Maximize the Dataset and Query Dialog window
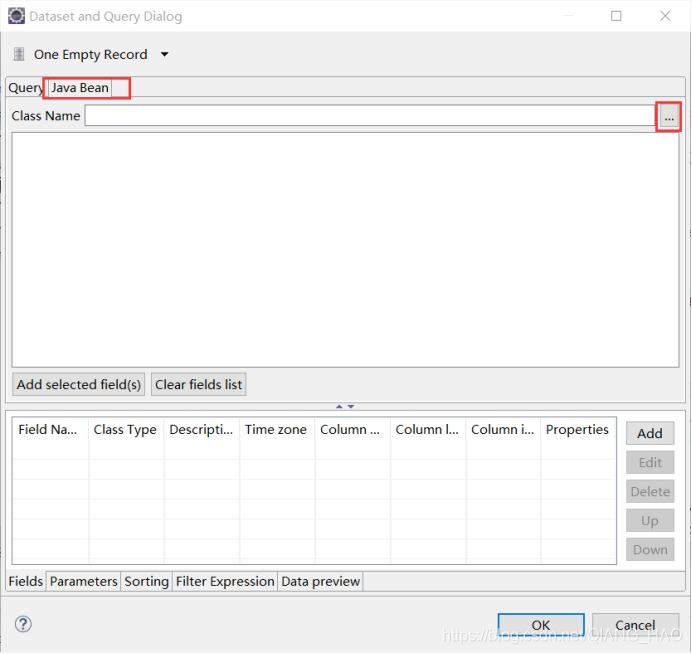The image size is (692, 654). pos(616,16)
